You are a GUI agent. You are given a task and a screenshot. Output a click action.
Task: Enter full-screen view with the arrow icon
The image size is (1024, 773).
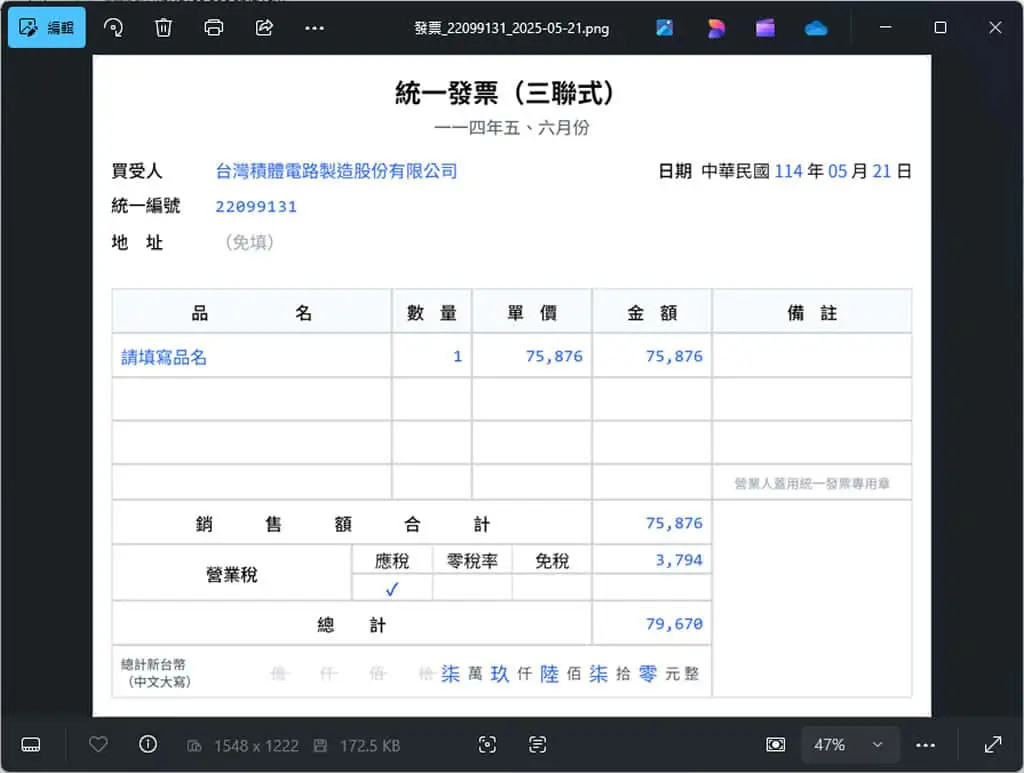point(993,745)
